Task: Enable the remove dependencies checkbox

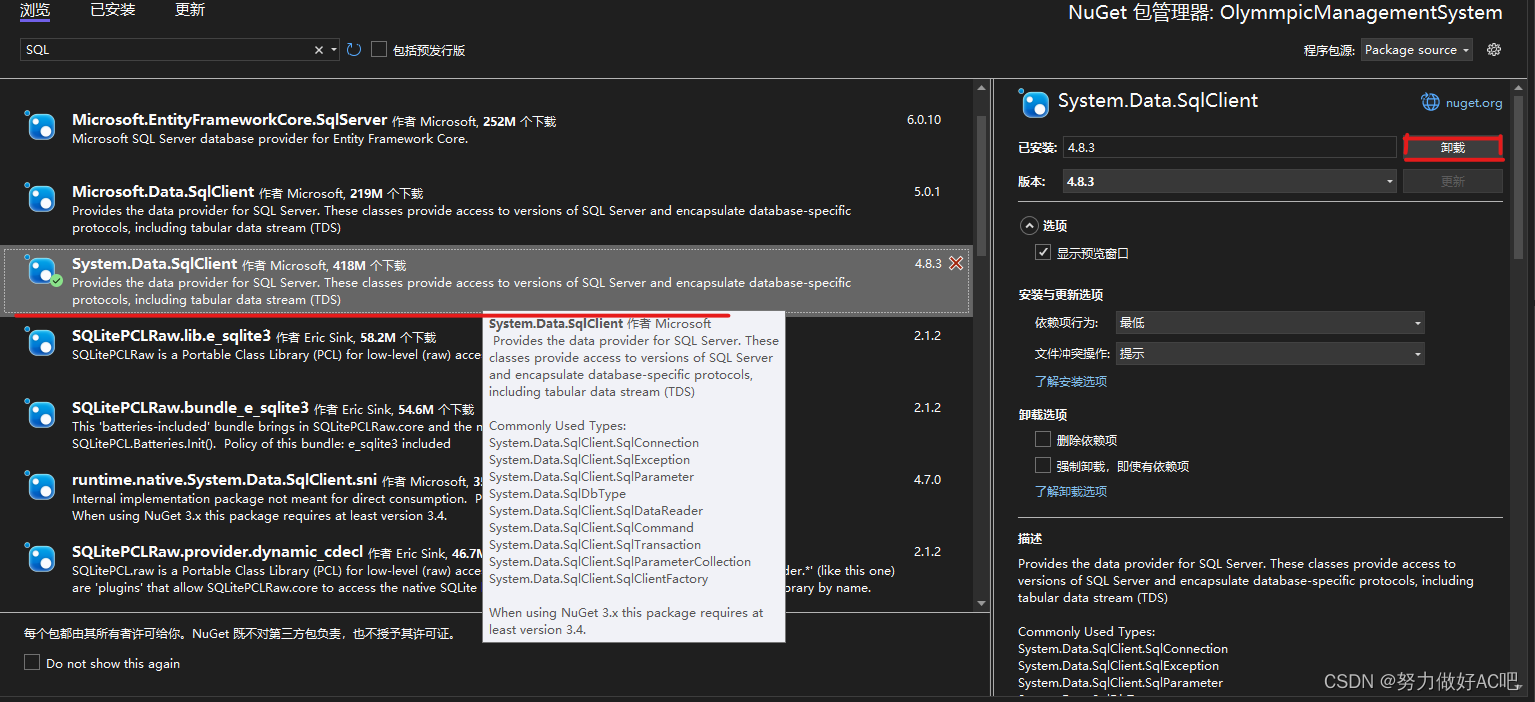Action: [x=1043, y=439]
